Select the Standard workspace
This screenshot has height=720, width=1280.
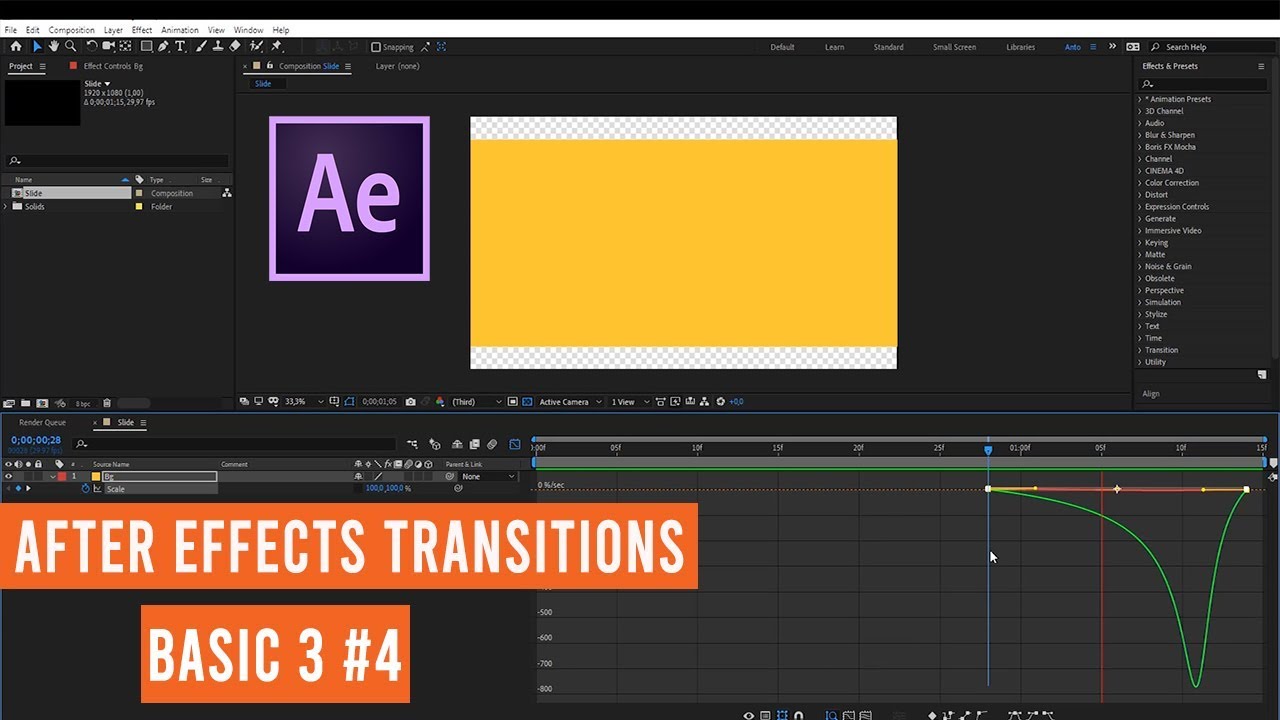(x=888, y=47)
